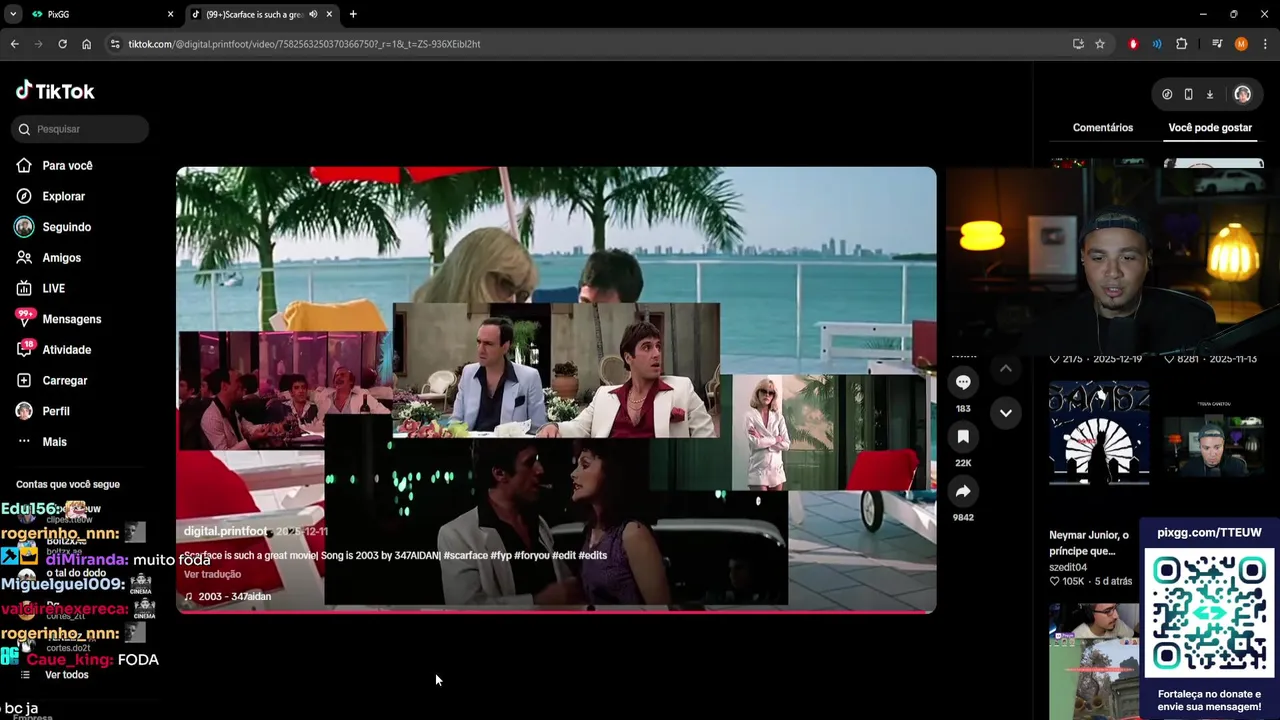Switch to Comentários tab
Screen dimensions: 1280x720
click(1103, 128)
